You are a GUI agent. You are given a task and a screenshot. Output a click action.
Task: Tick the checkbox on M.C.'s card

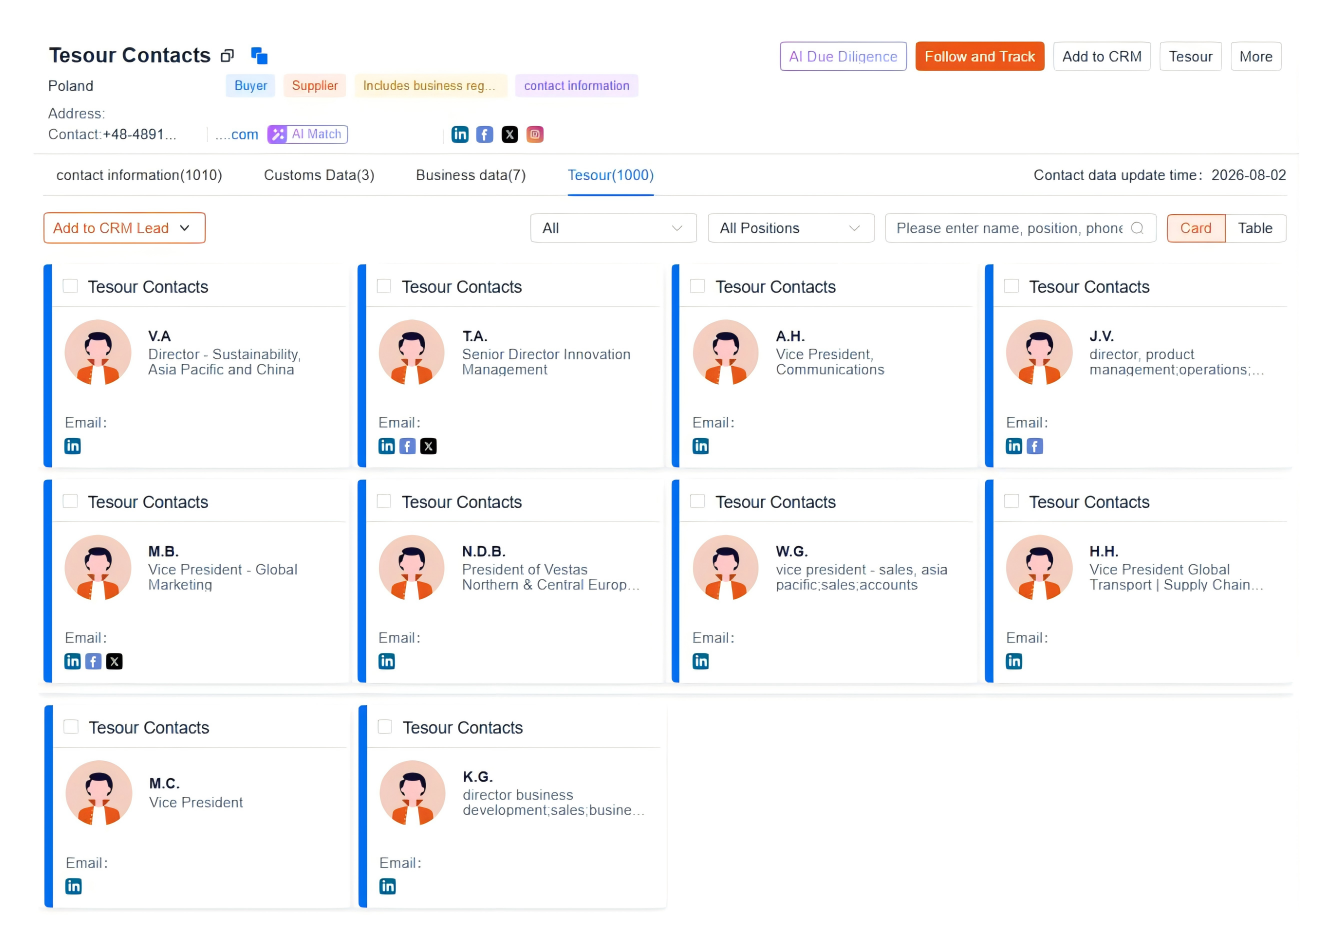coord(71,727)
